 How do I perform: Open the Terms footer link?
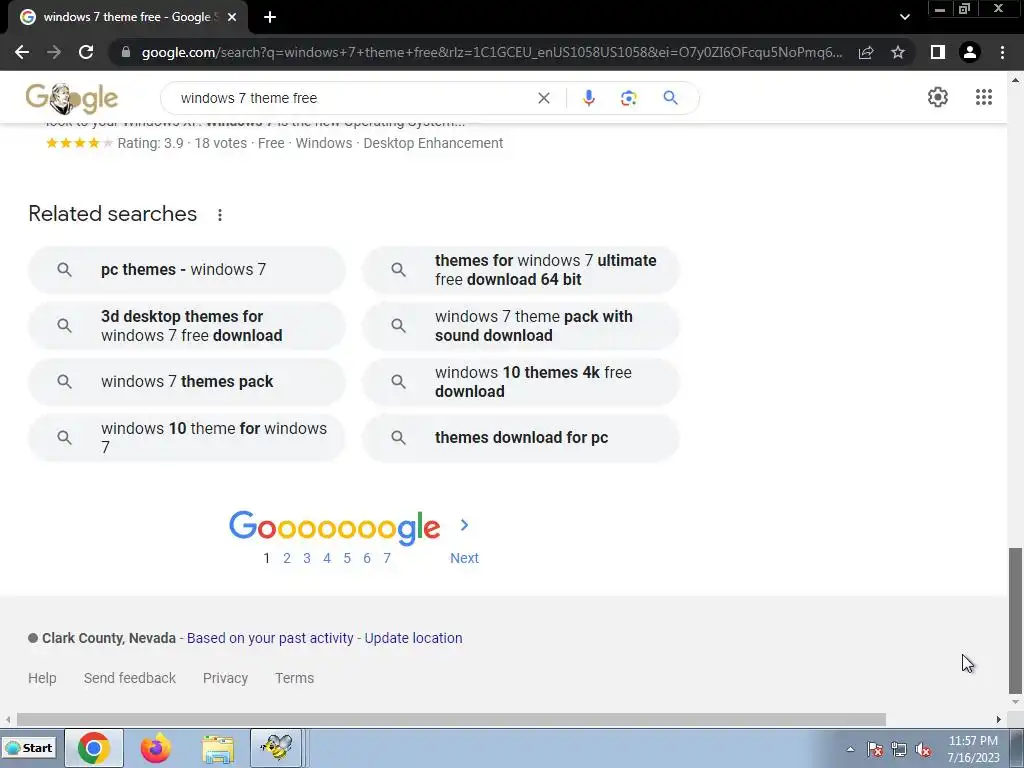coord(295,678)
